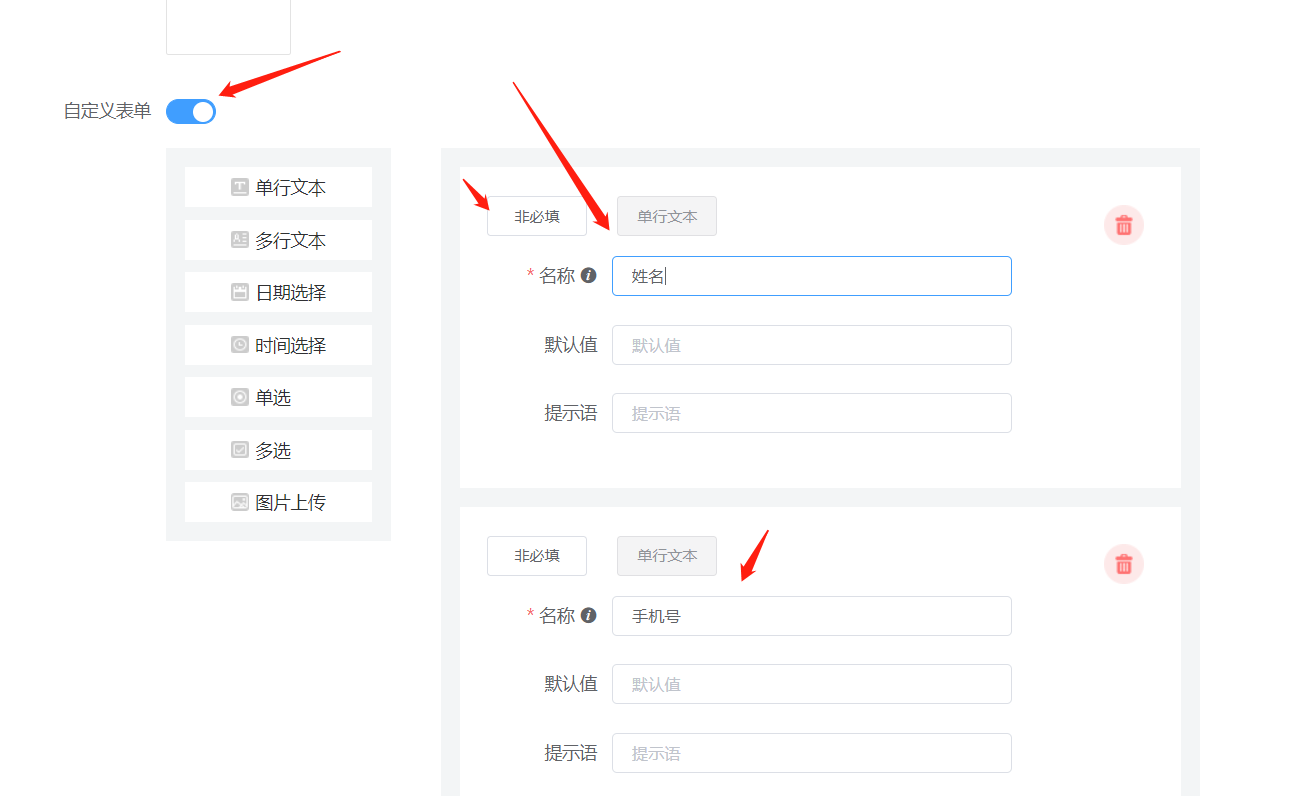This screenshot has width=1298, height=796.
Task: Click the 默认值 input in the 姓名 card
Action: pyautogui.click(x=812, y=345)
